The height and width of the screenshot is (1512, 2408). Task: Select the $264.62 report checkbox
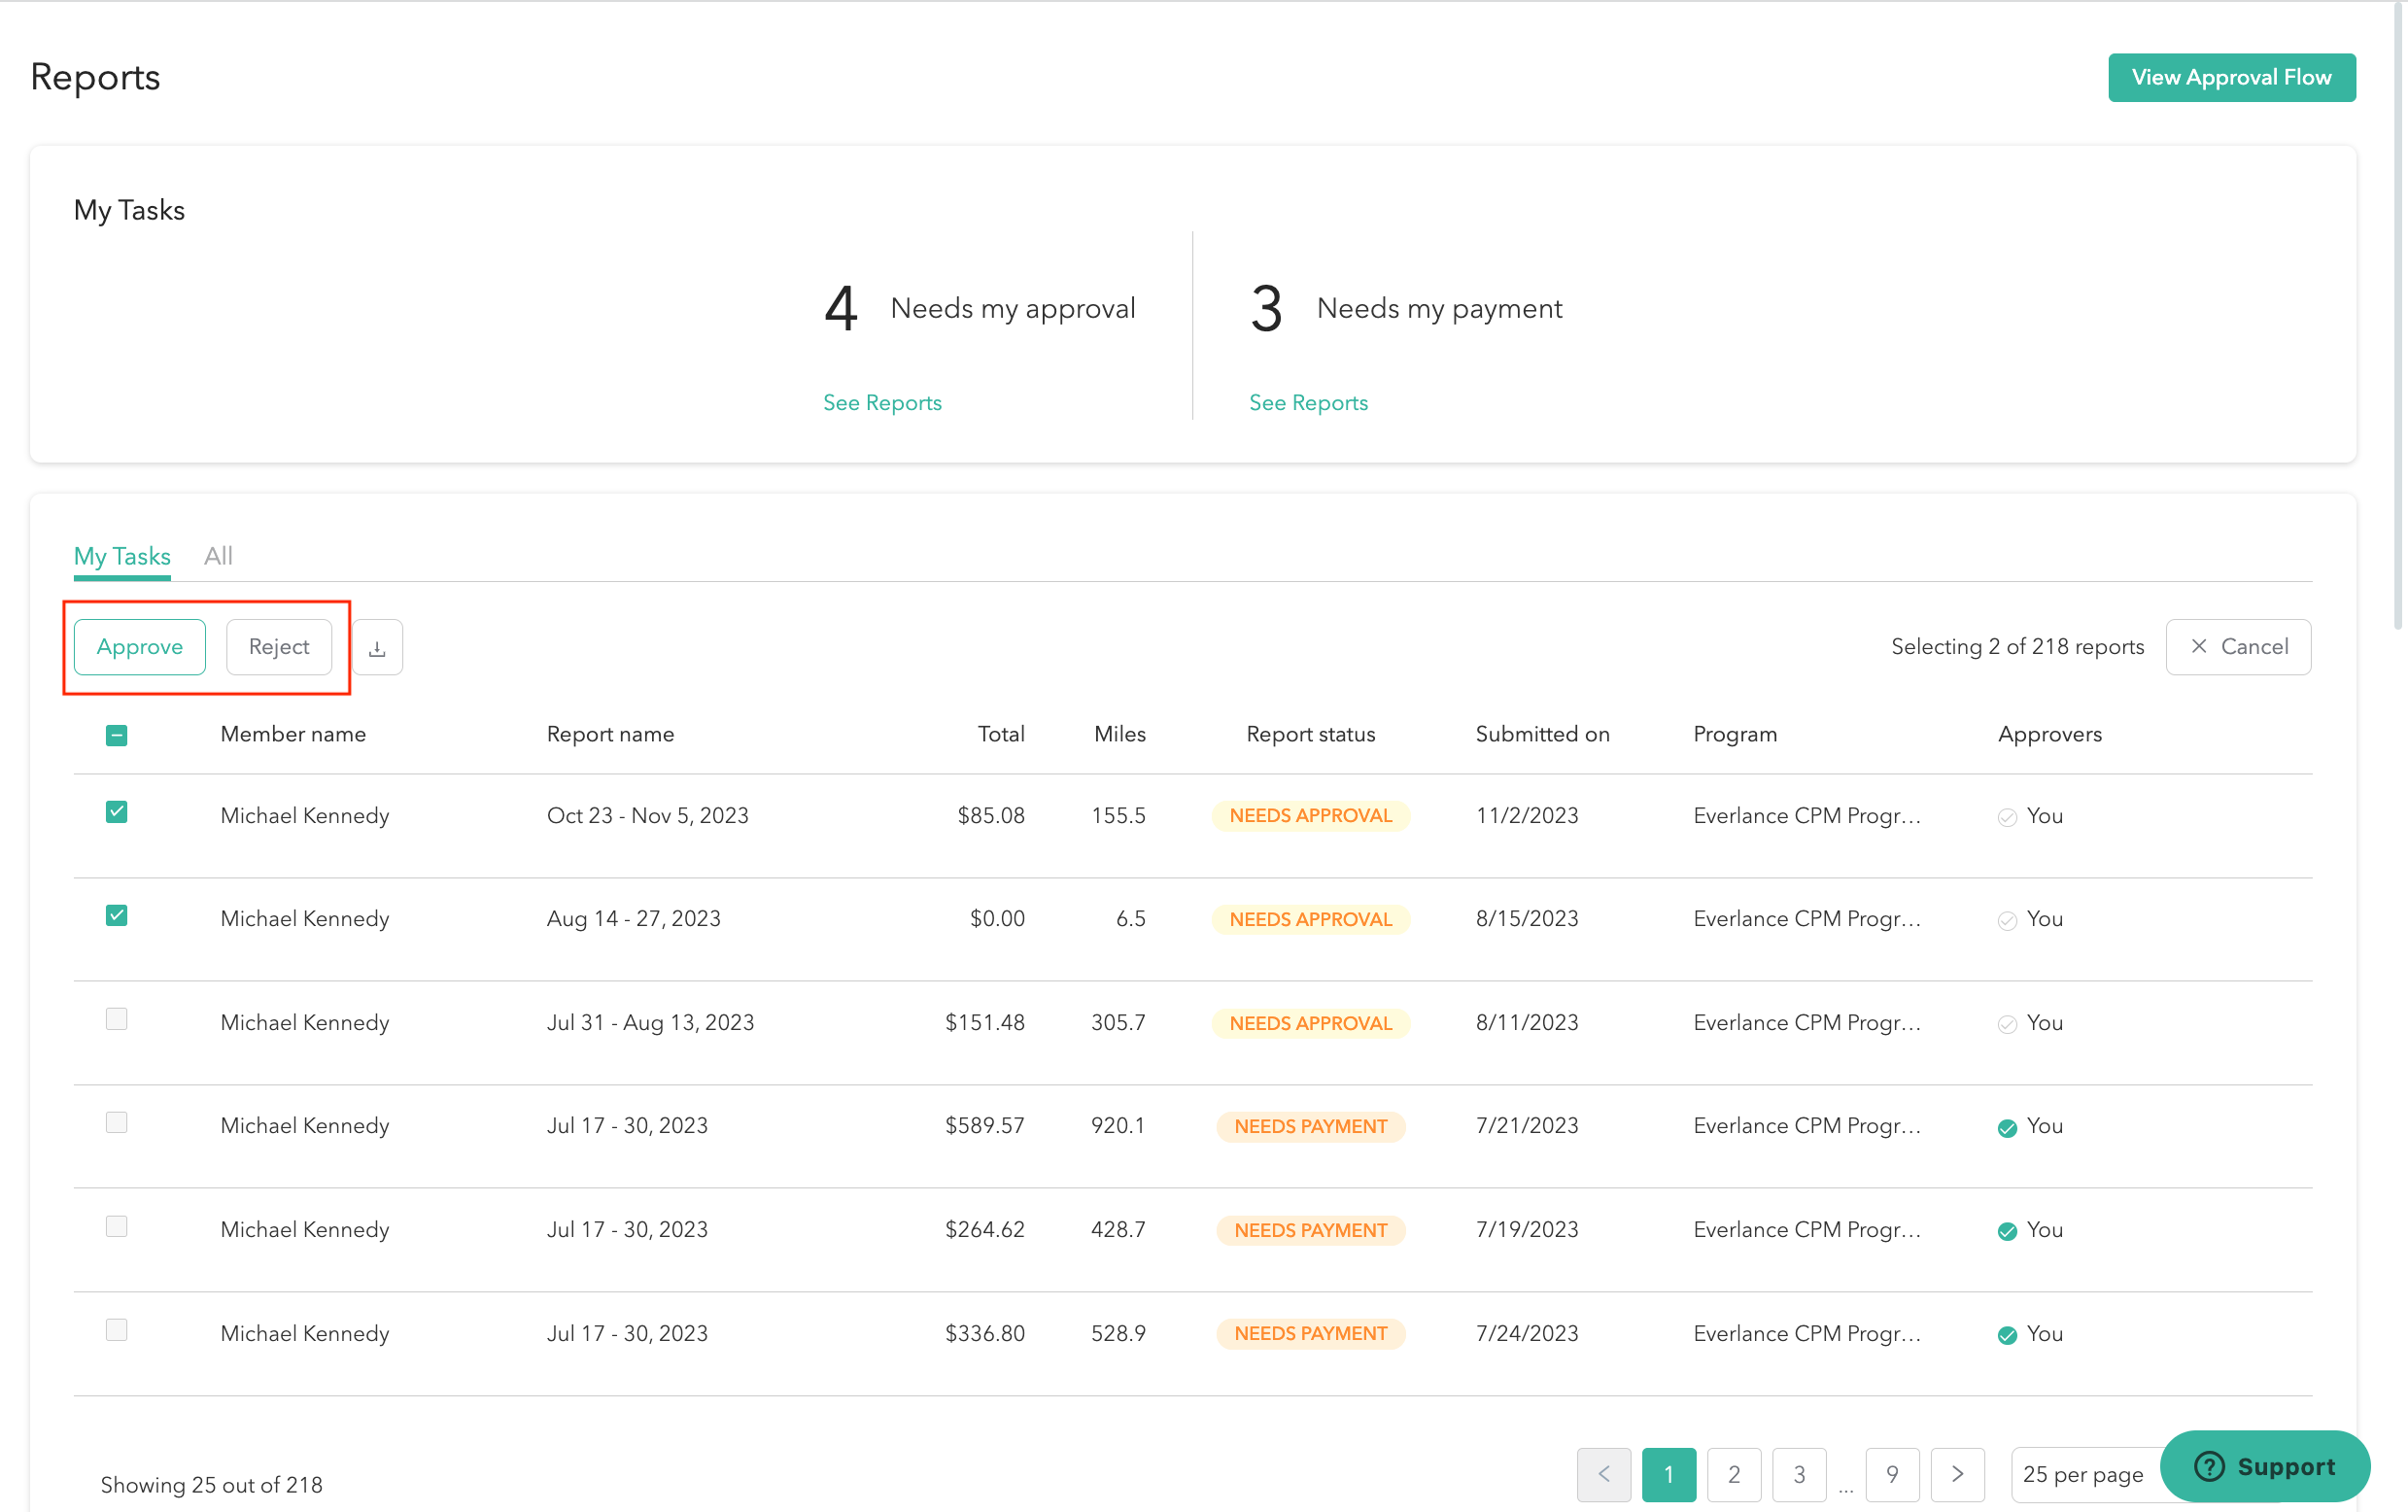[116, 1226]
